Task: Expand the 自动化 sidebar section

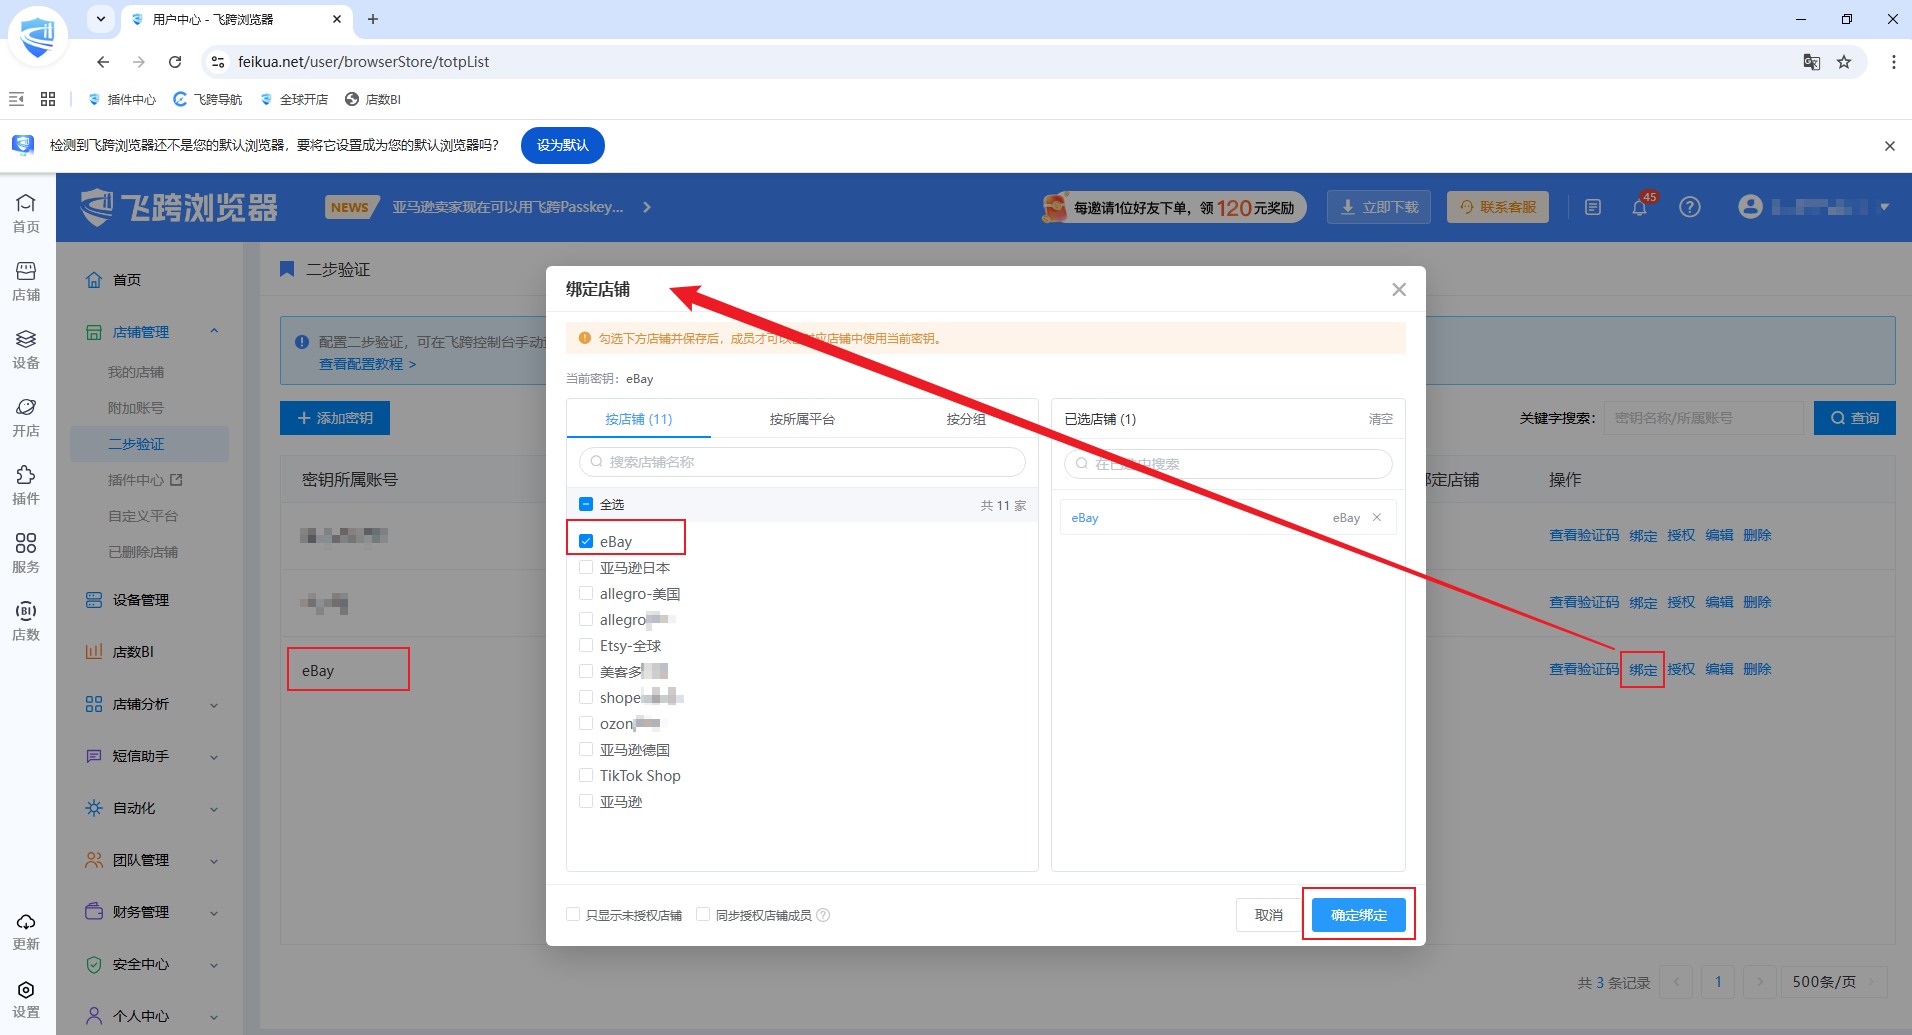Action: tap(214, 808)
